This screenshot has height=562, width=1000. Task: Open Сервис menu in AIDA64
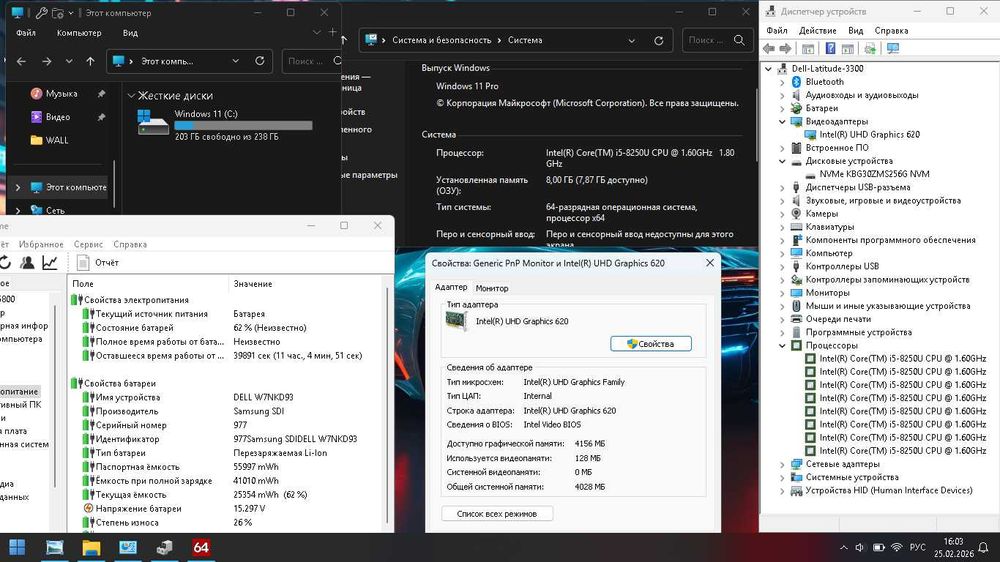[88, 244]
